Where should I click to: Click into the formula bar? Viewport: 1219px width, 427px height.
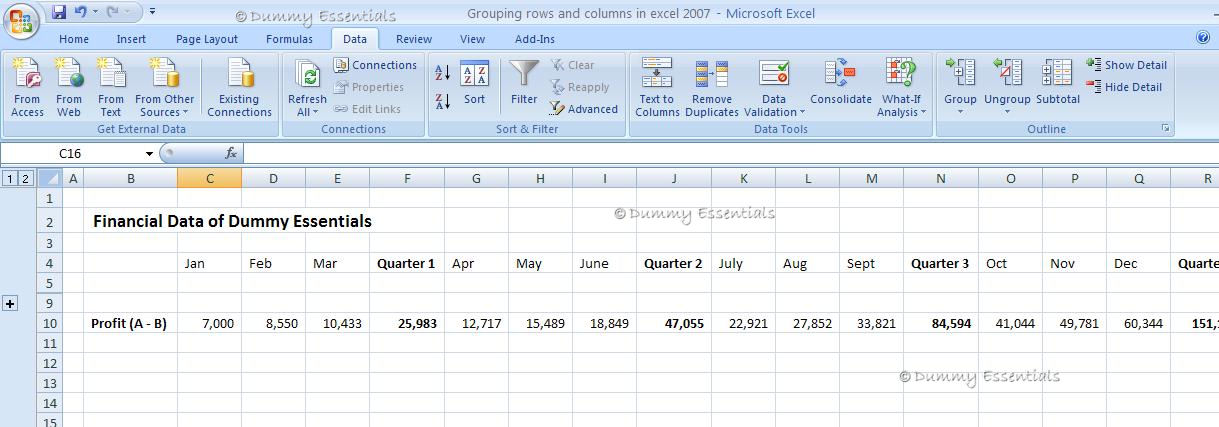pos(731,153)
